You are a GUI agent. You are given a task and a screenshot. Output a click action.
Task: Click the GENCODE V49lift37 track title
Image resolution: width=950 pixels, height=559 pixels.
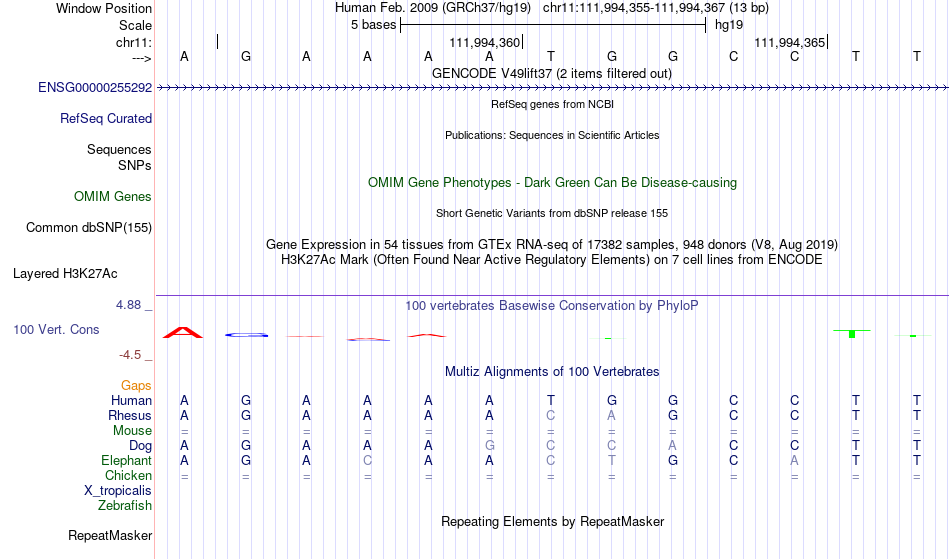click(x=552, y=74)
